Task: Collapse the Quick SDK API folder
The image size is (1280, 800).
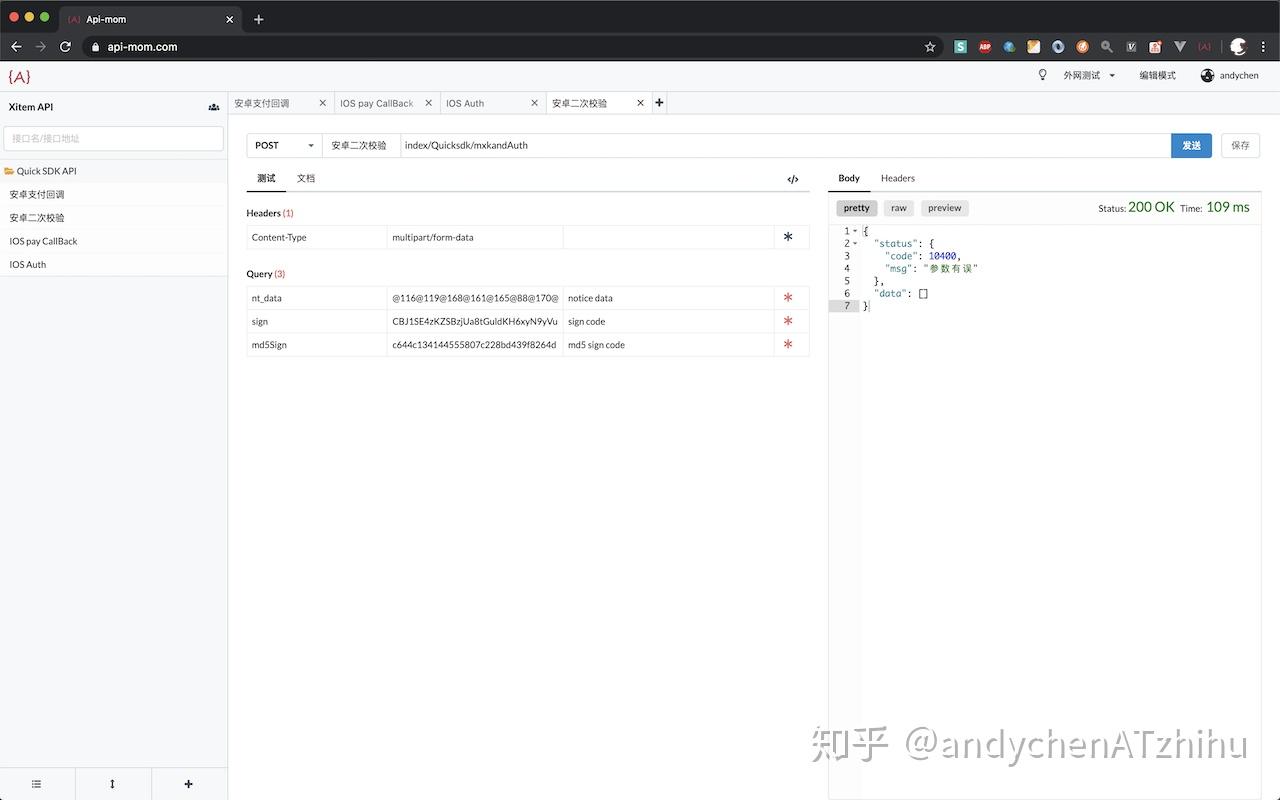Action: coord(46,171)
